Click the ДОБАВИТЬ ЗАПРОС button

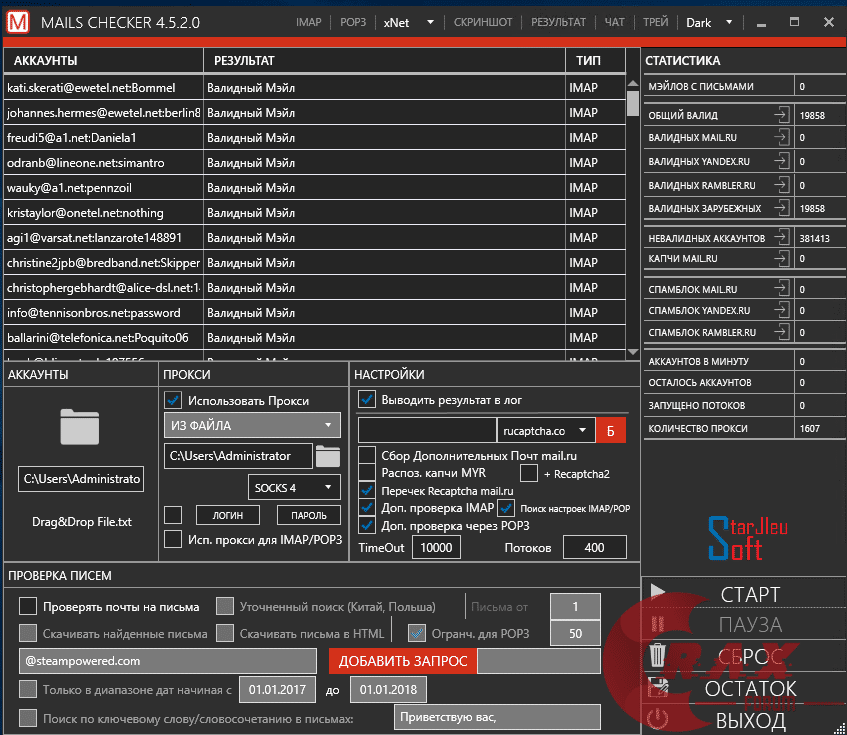point(401,660)
